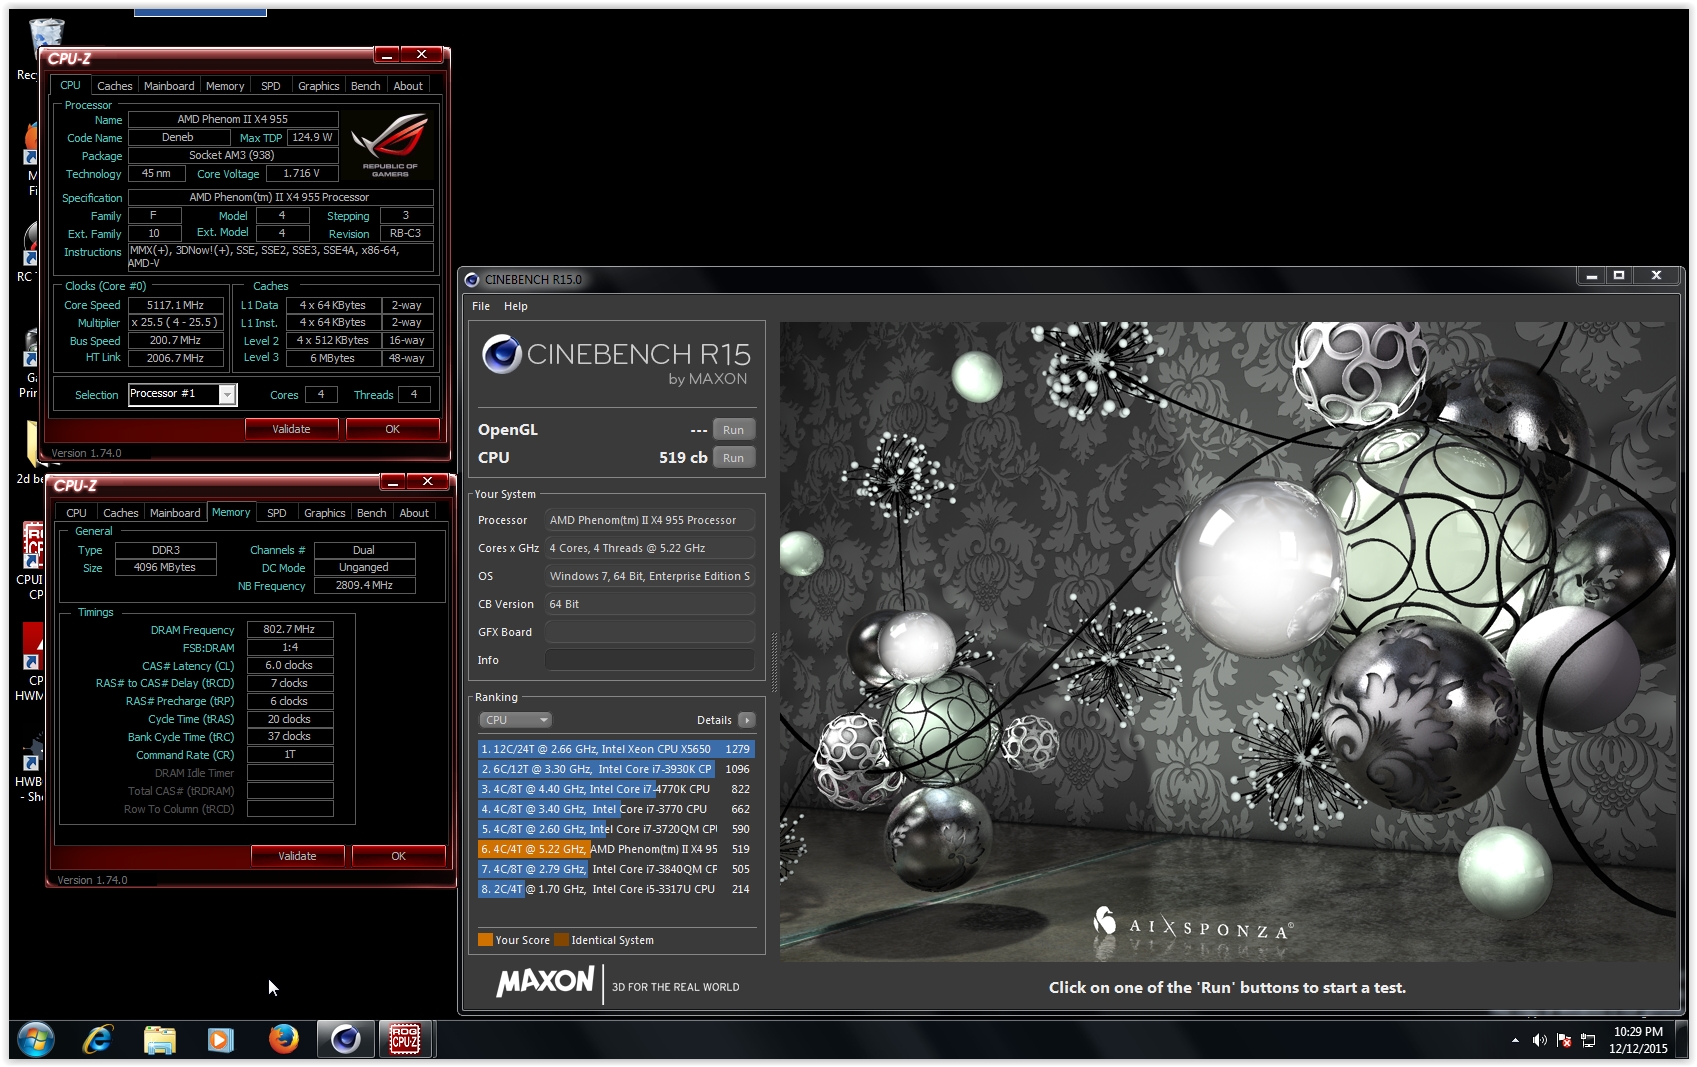The width and height of the screenshot is (1697, 1067).
Task: Click the orange Your Score legend swatch
Action: click(486, 940)
